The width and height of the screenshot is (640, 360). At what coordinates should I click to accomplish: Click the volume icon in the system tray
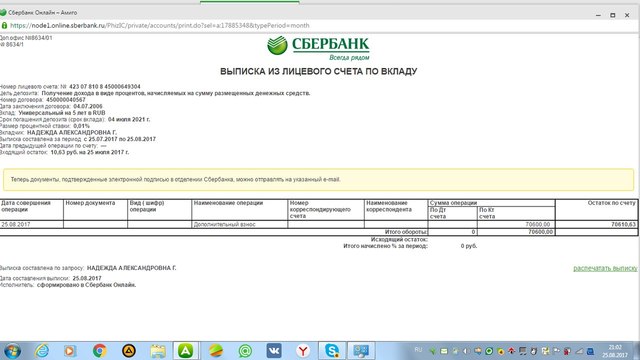[466, 351]
